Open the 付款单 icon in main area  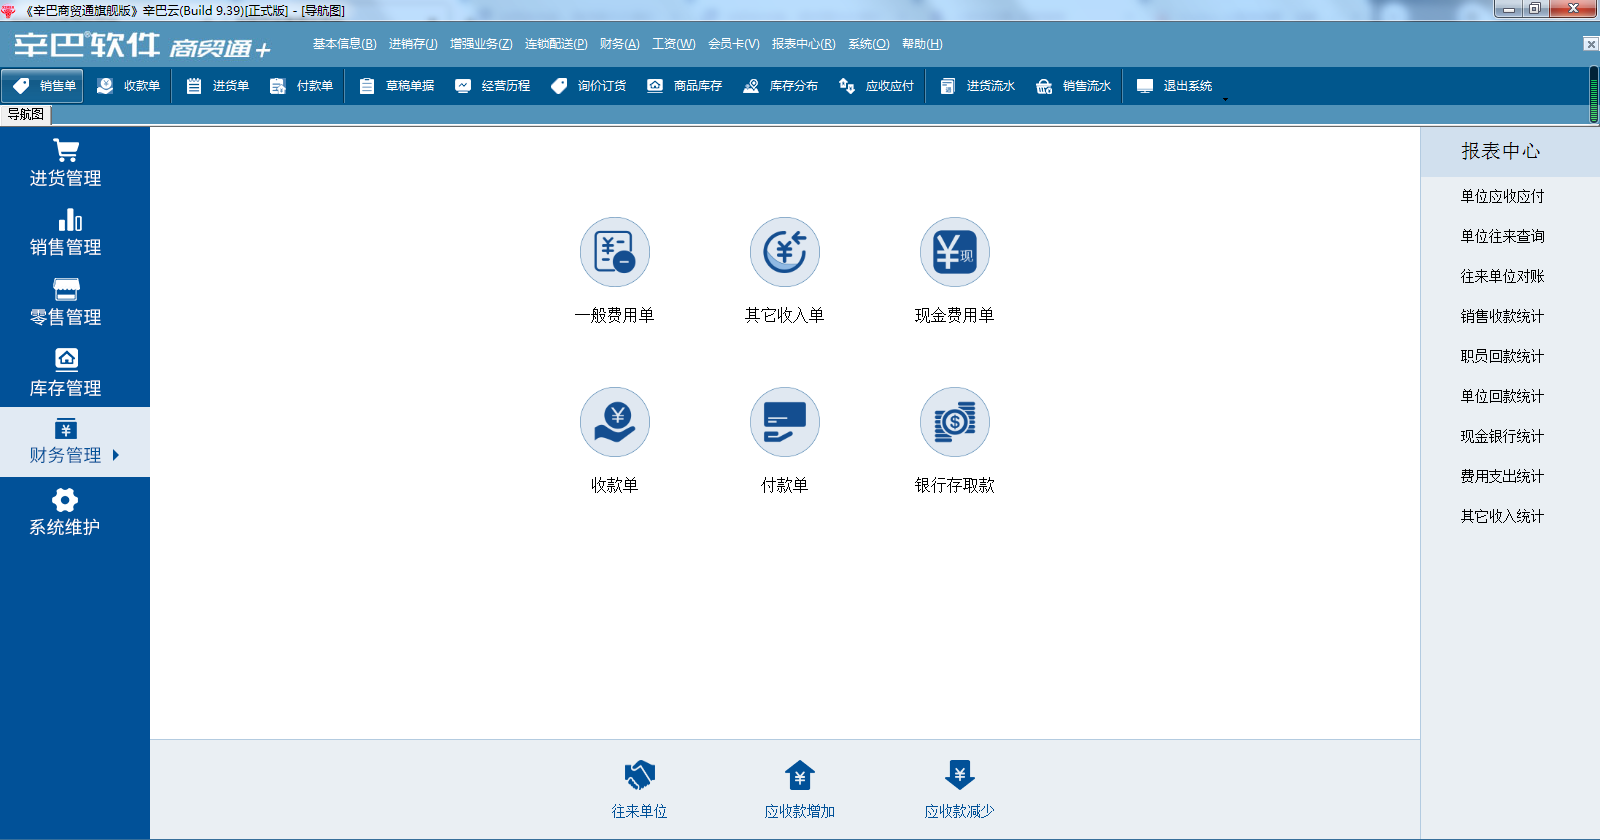click(785, 422)
